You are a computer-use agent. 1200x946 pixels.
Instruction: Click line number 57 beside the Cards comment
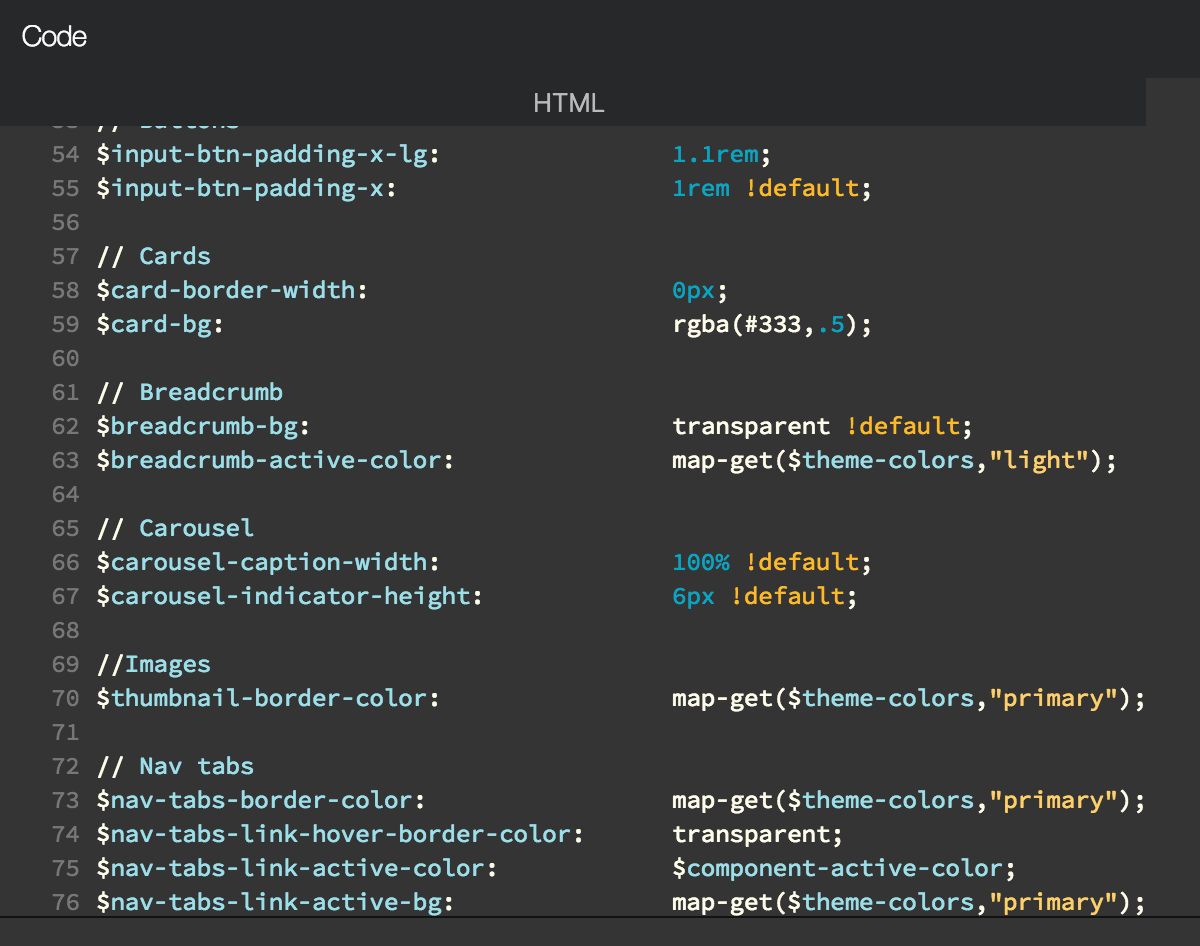coord(65,256)
